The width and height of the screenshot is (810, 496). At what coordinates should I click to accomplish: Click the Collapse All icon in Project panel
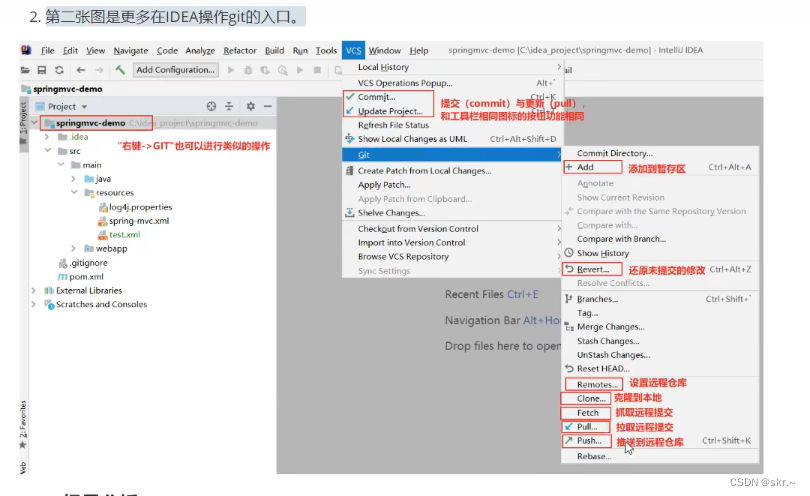tap(229, 106)
